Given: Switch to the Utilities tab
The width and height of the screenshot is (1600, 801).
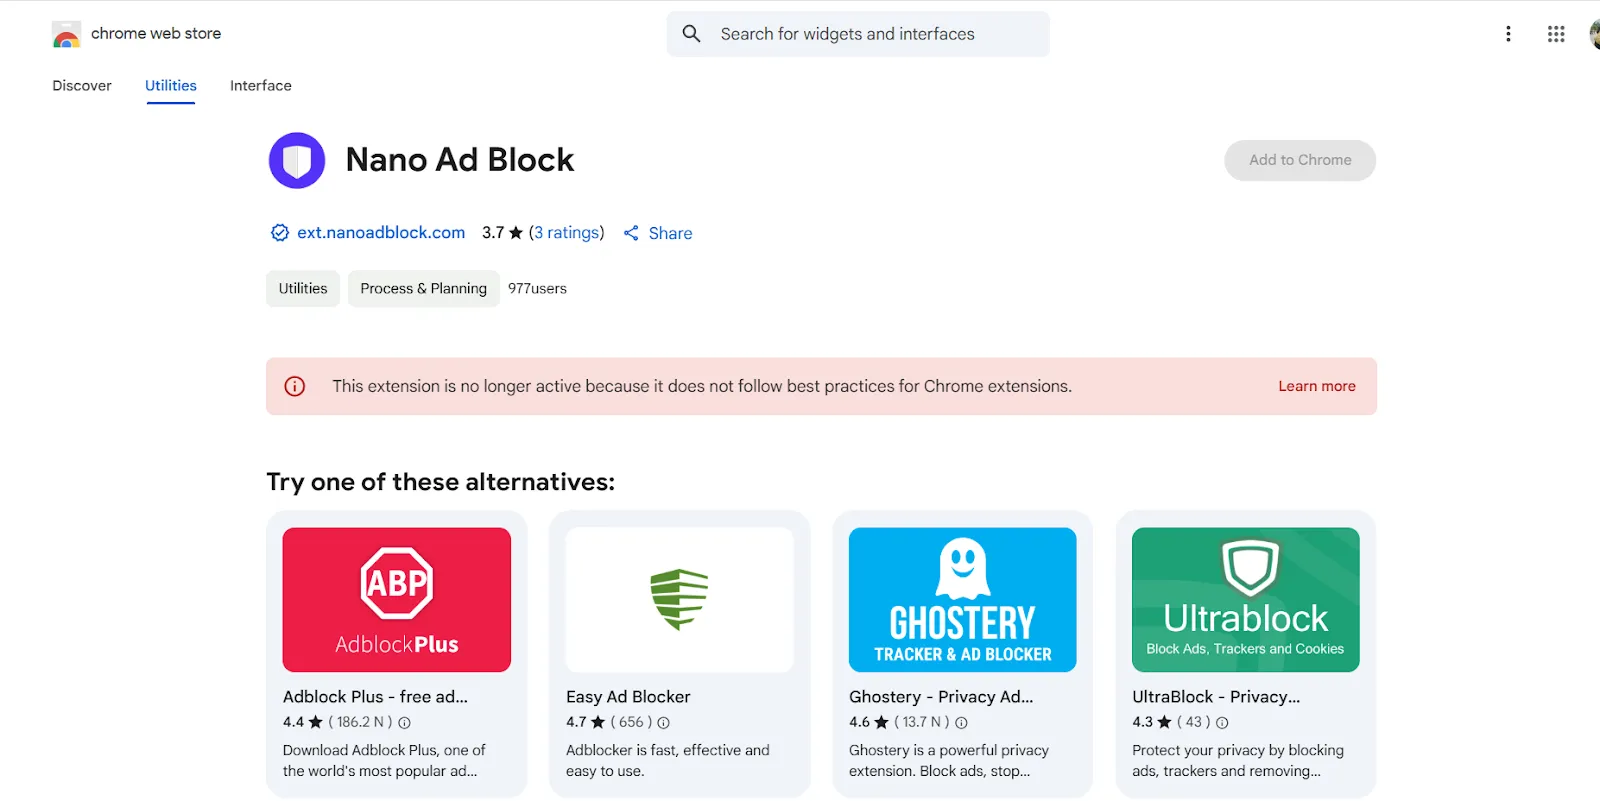Looking at the screenshot, I should point(171,86).
